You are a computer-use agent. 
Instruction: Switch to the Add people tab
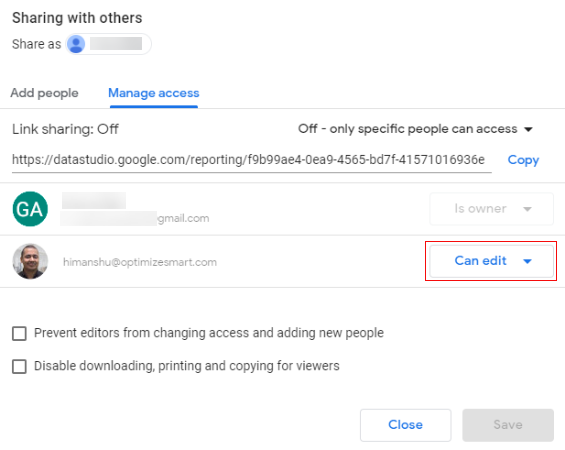(44, 93)
